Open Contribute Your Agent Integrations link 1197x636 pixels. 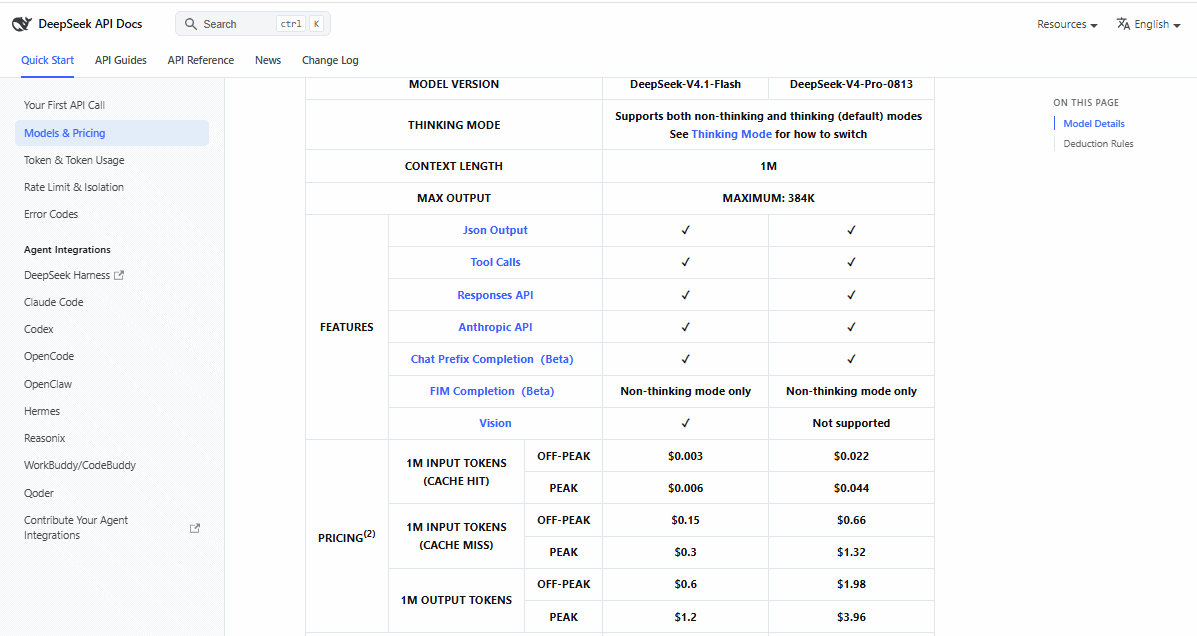point(111,528)
